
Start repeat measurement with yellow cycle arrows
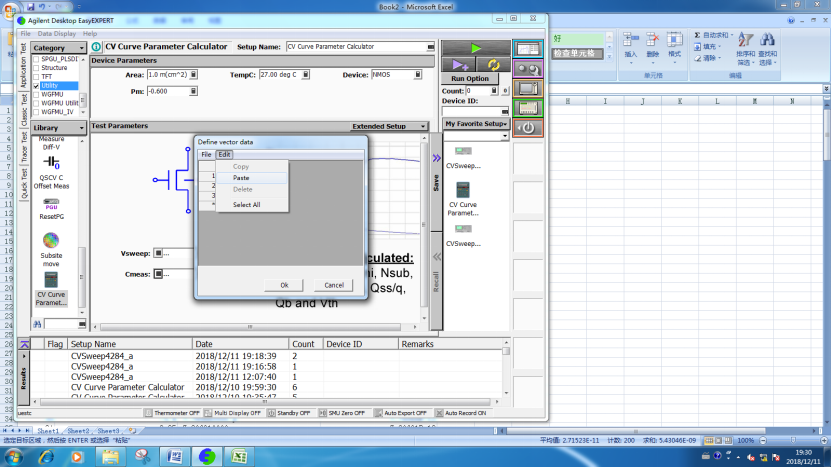pos(493,65)
